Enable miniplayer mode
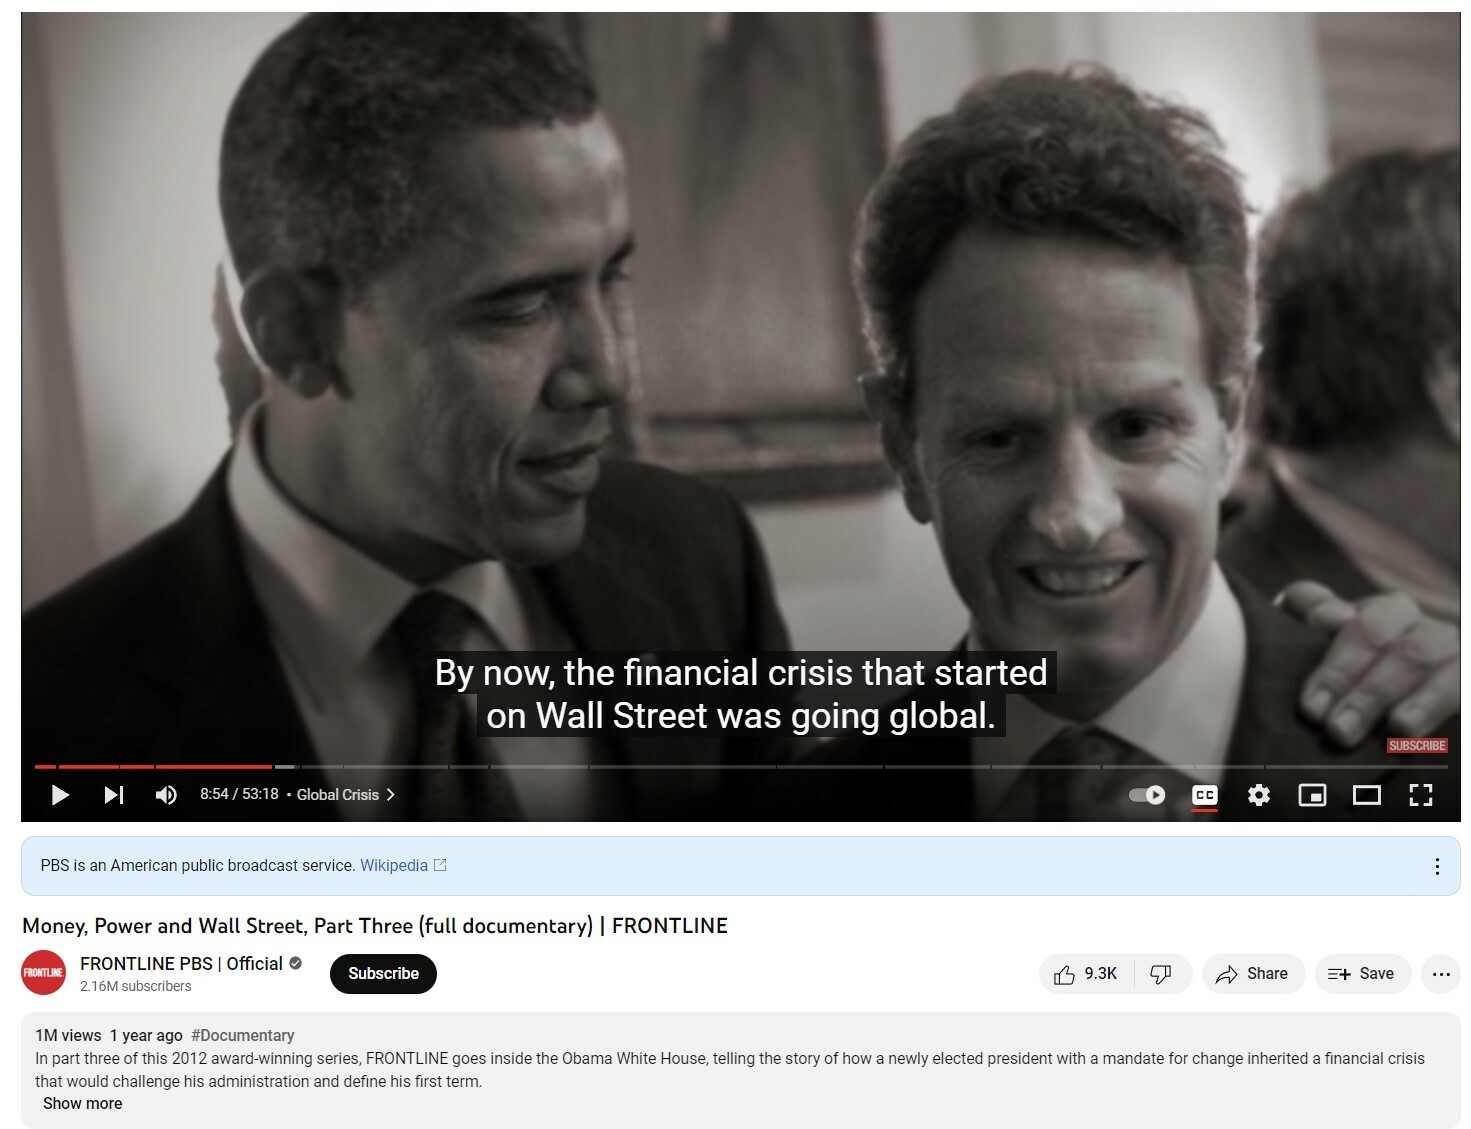Screen dimensions: 1471x1129 (1312, 795)
